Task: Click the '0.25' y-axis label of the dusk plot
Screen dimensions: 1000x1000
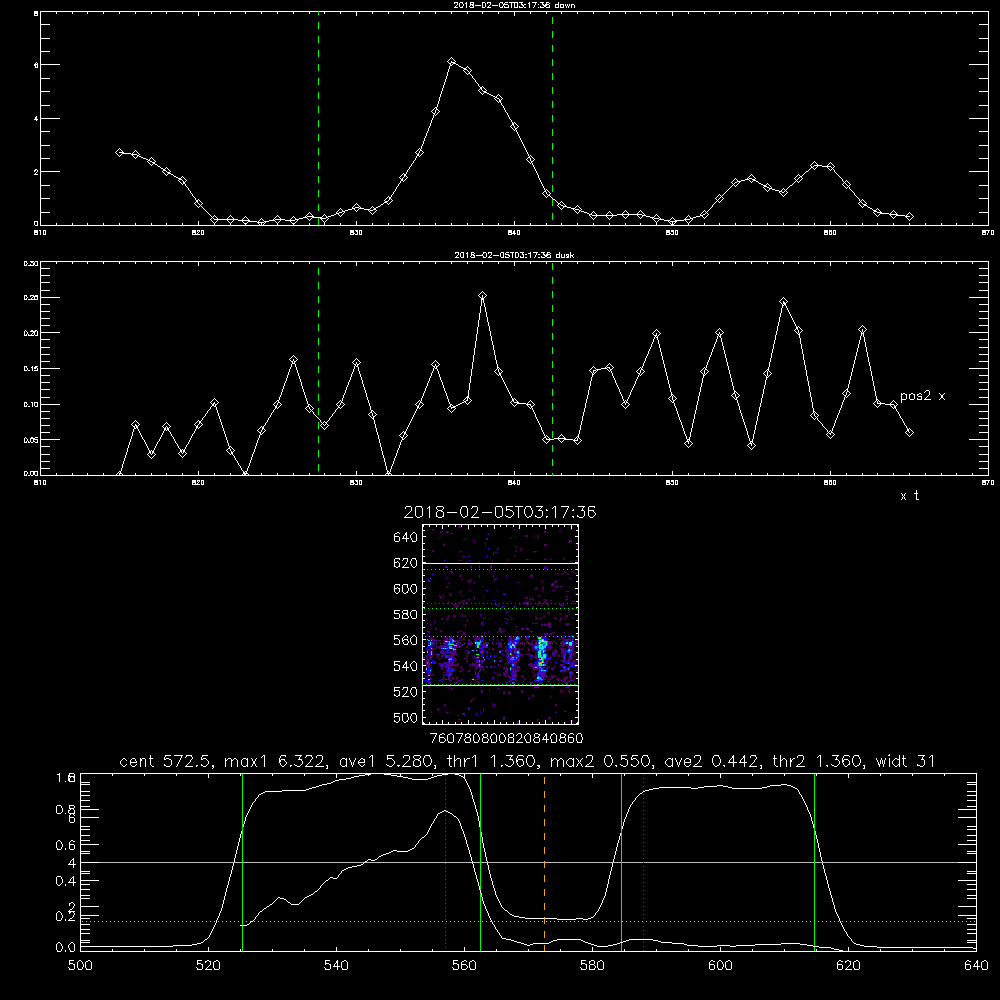Action: click(x=31, y=298)
